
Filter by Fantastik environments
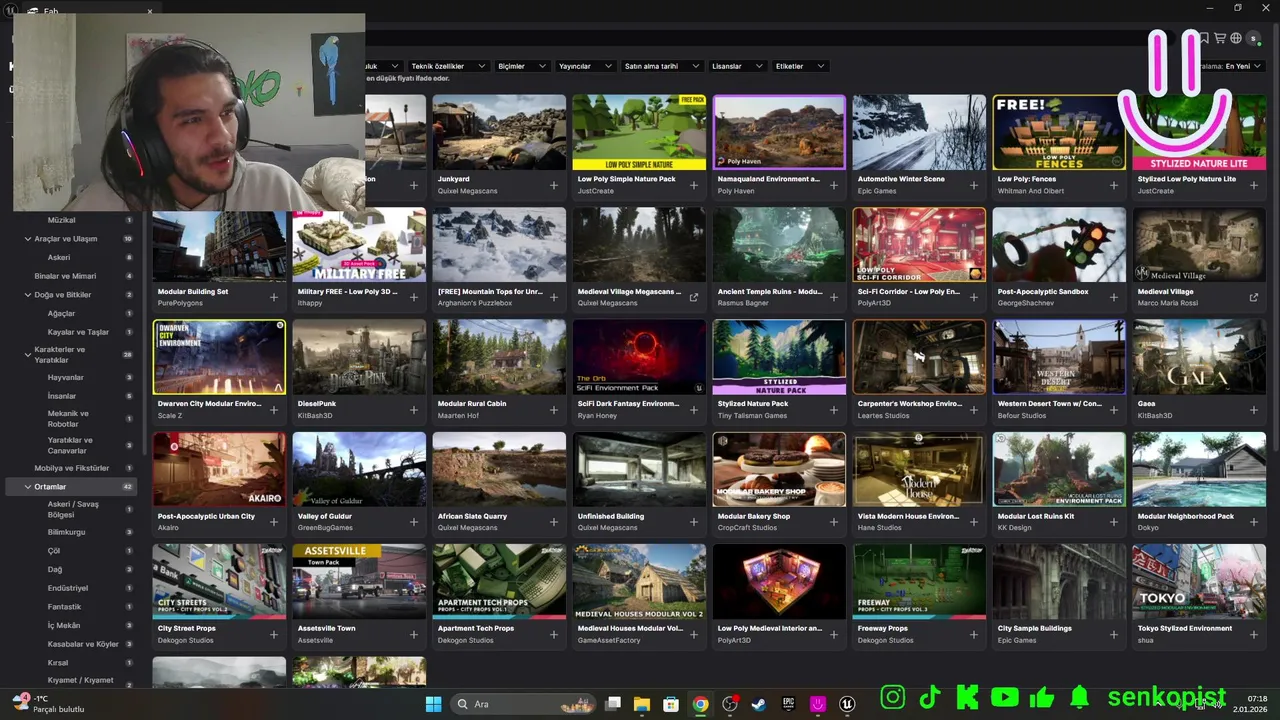64,607
